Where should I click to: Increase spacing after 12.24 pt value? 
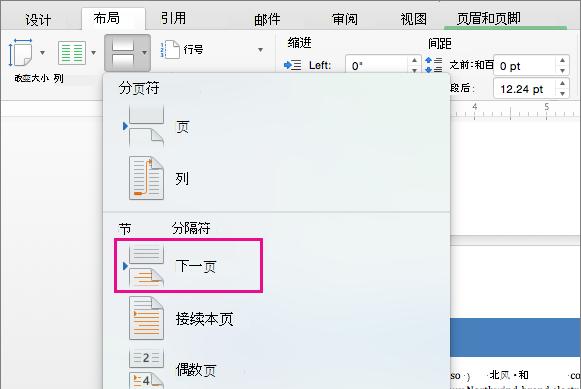point(562,83)
